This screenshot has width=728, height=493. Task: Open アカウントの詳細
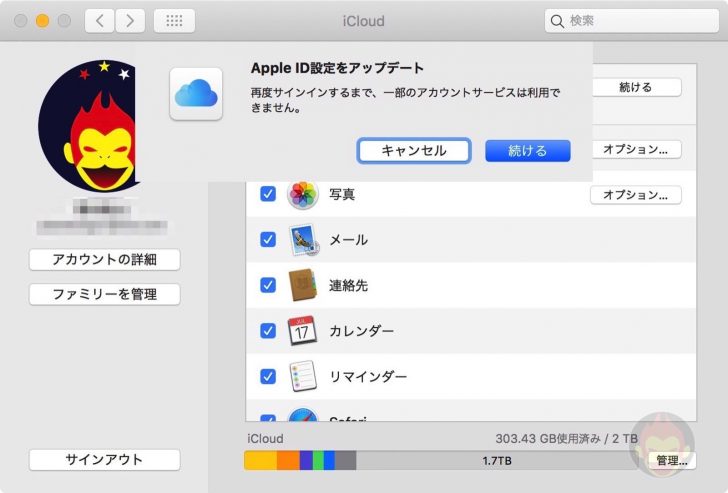[104, 259]
